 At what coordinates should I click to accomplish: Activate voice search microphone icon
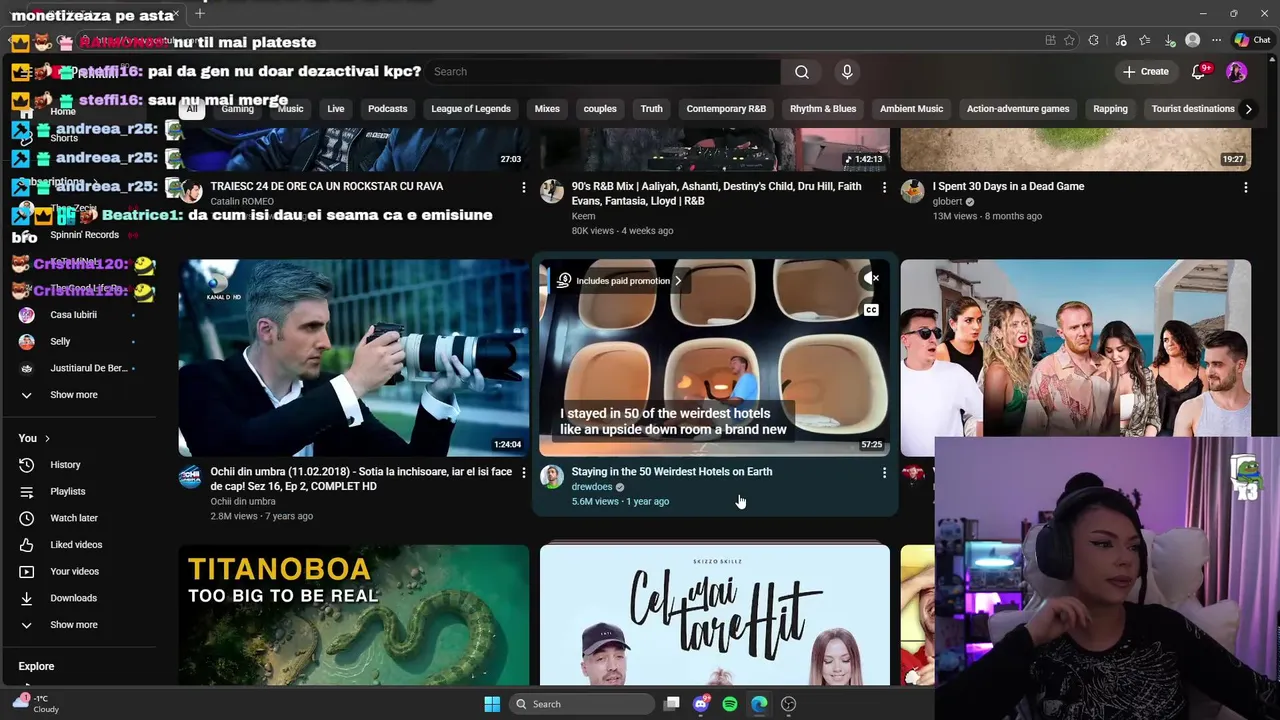(847, 72)
